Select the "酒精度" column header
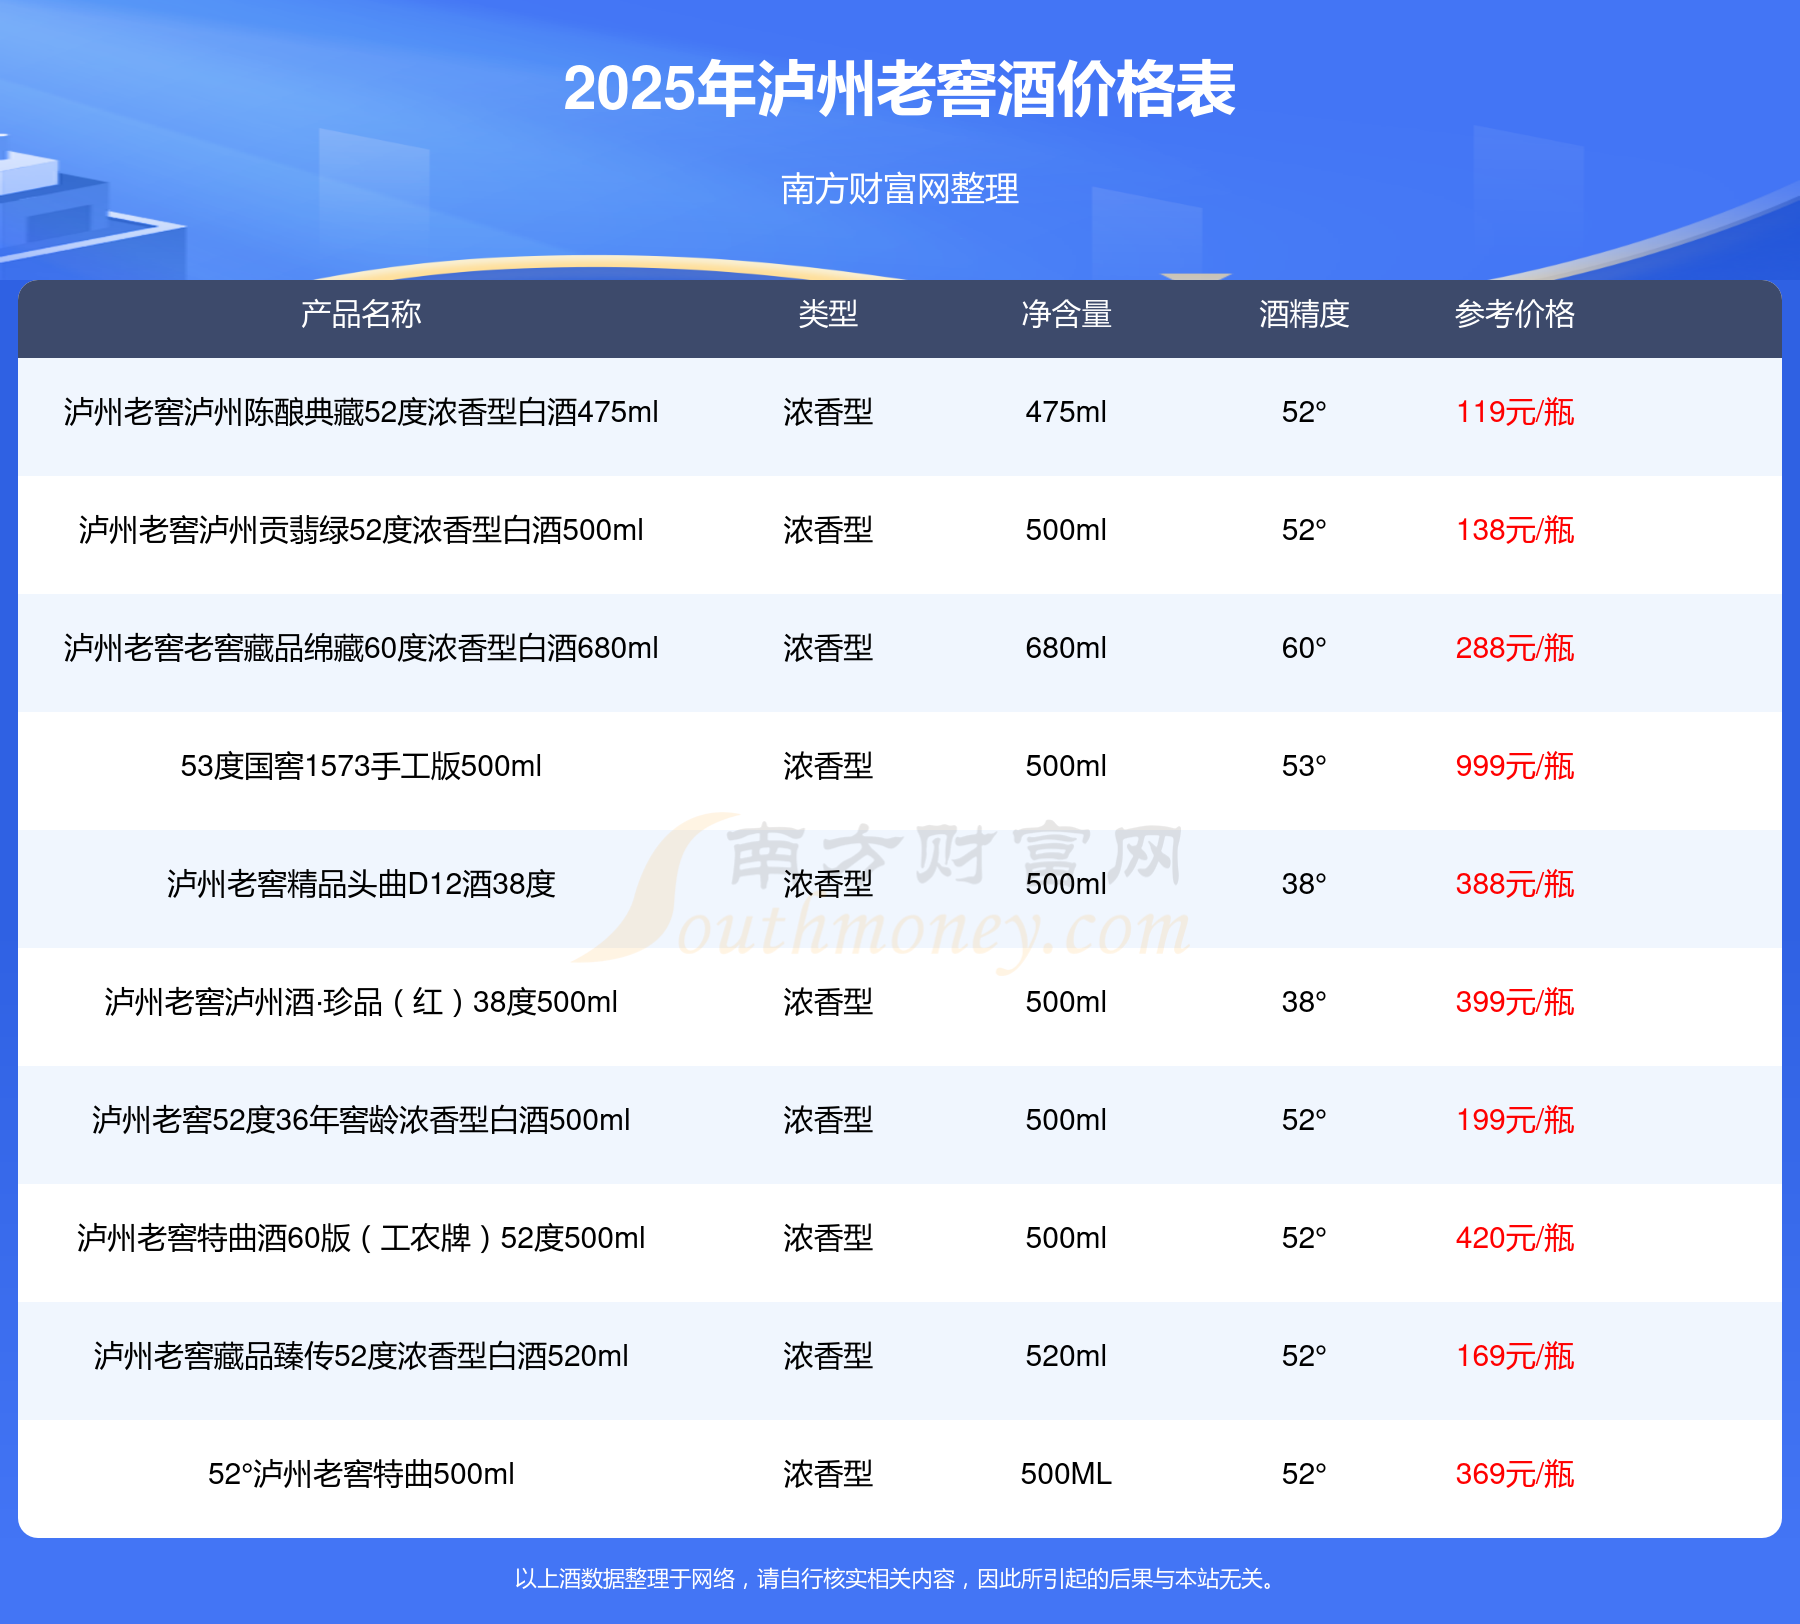Screen dimensions: 1800x1624 click(1304, 314)
